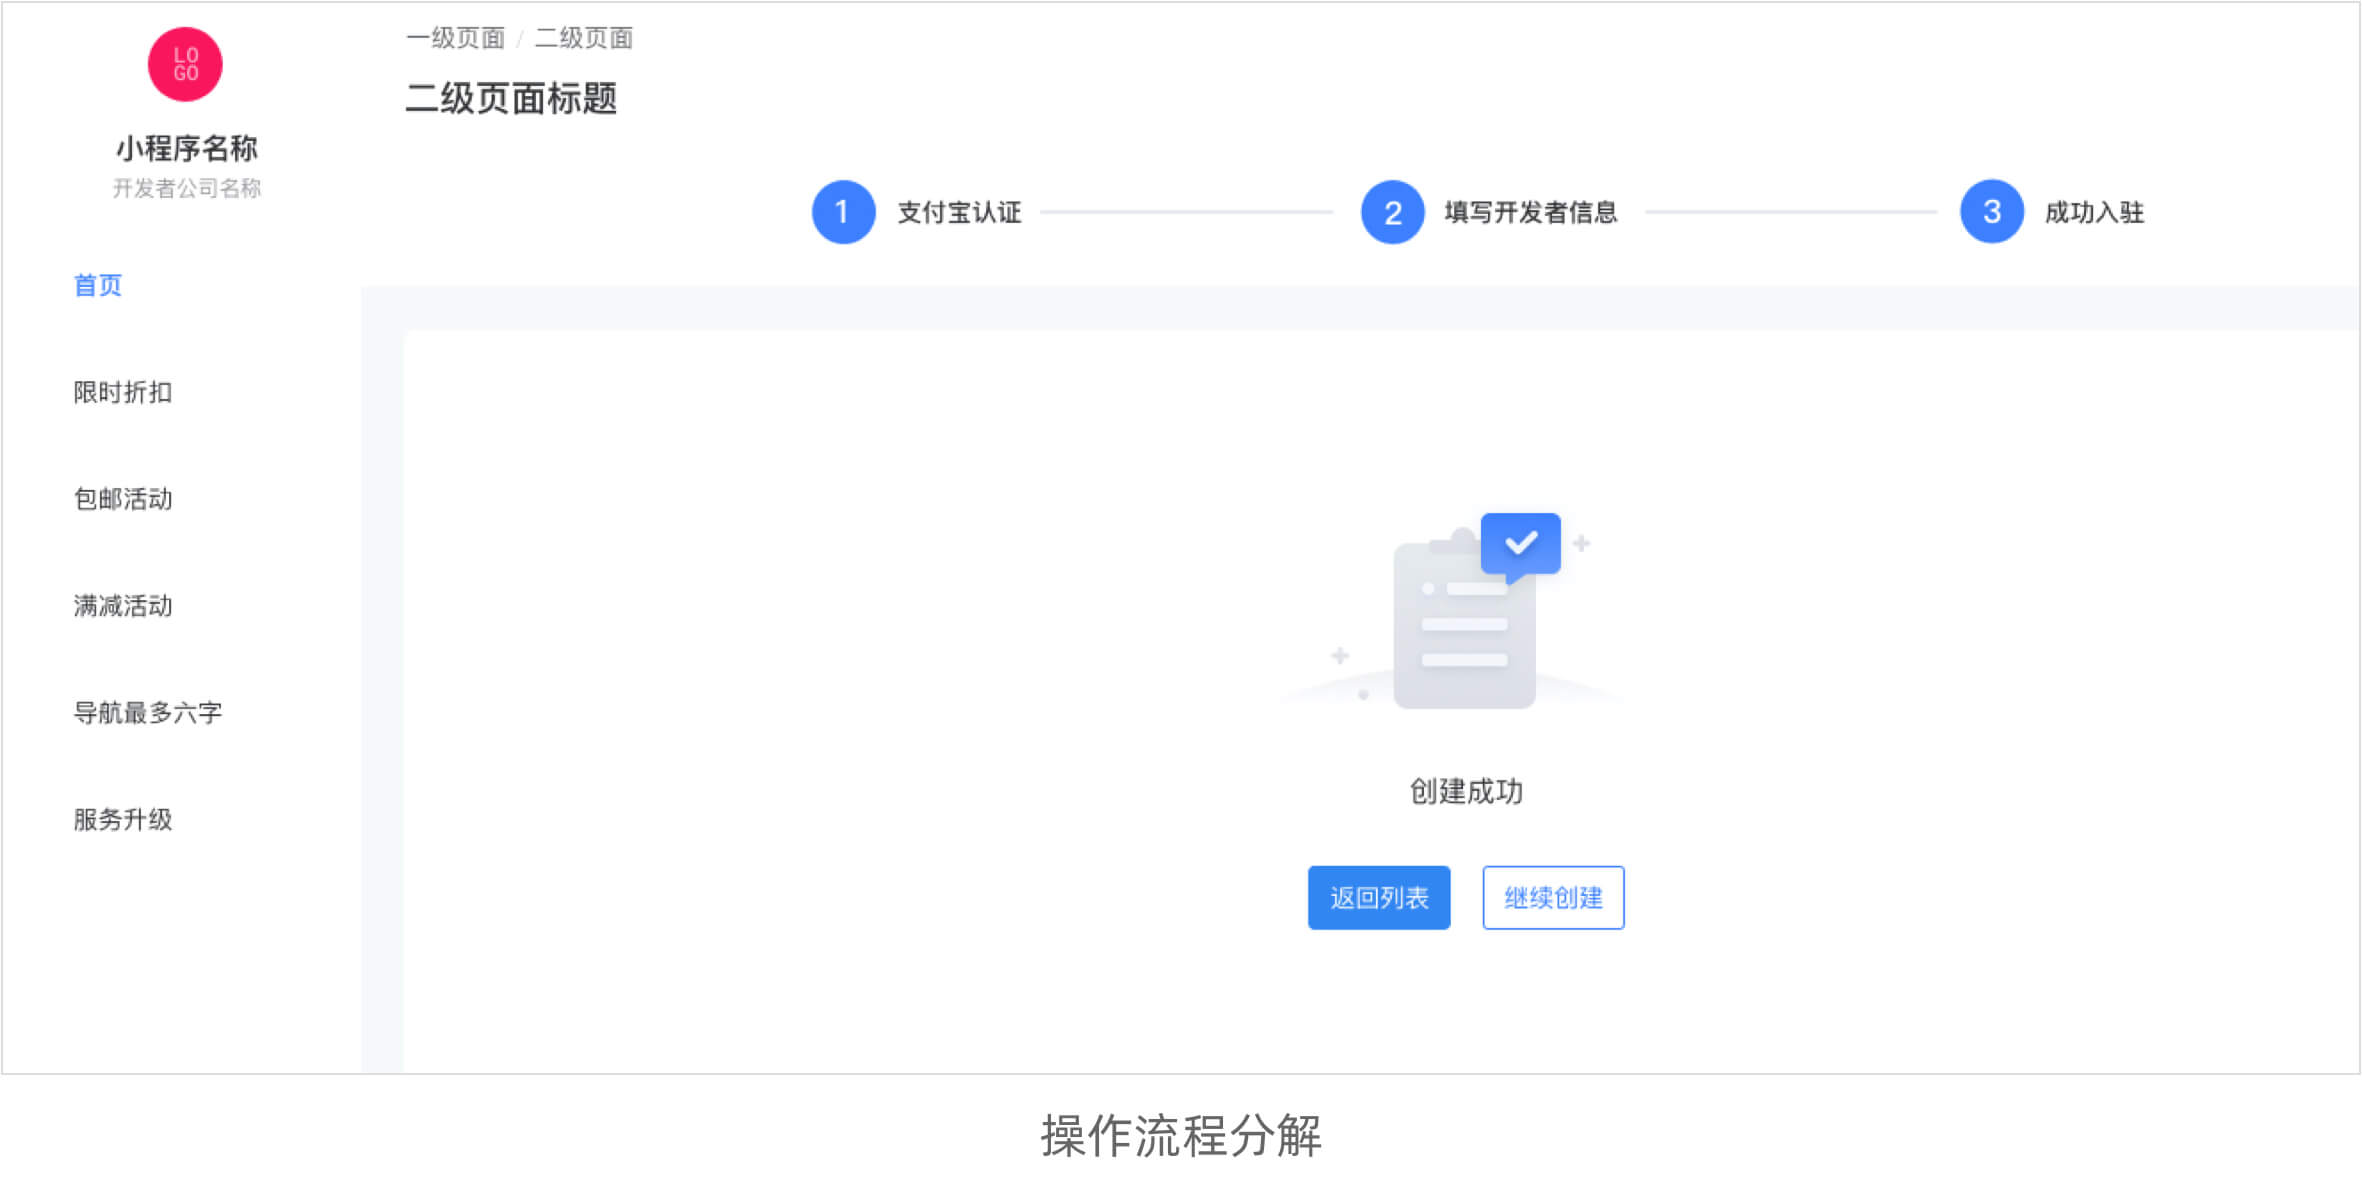Click the blue checkmark speech bubble
This screenshot has height=1194, width=2362.
[1520, 544]
